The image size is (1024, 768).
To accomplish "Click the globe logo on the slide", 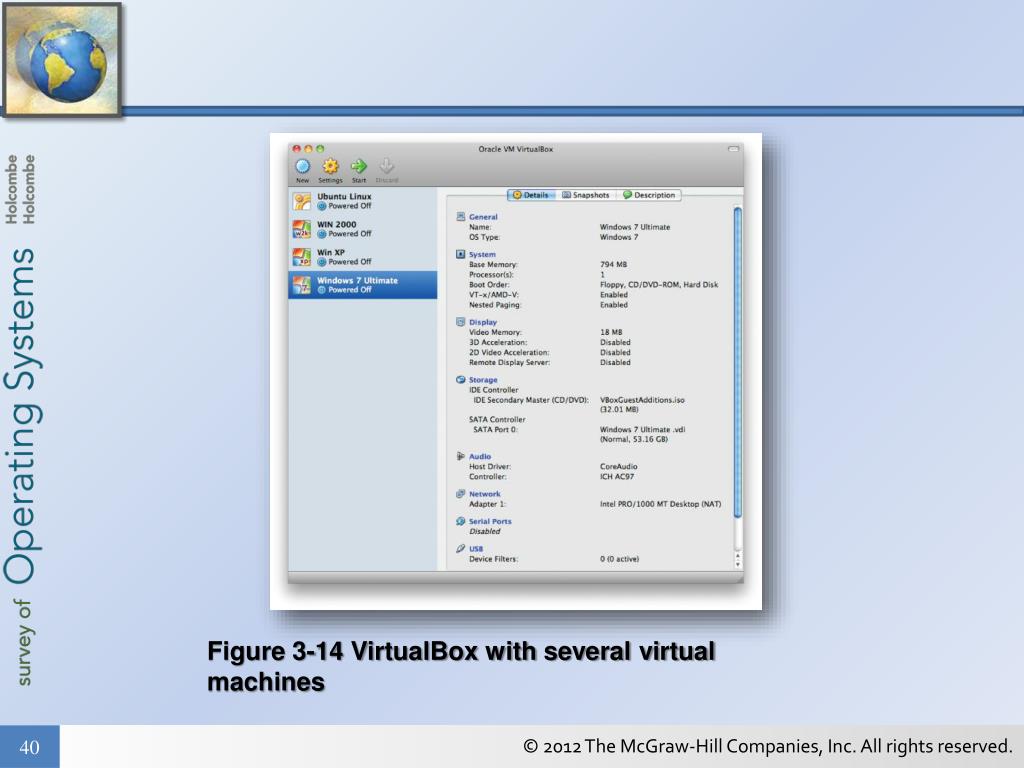I will pyautogui.click(x=62, y=60).
